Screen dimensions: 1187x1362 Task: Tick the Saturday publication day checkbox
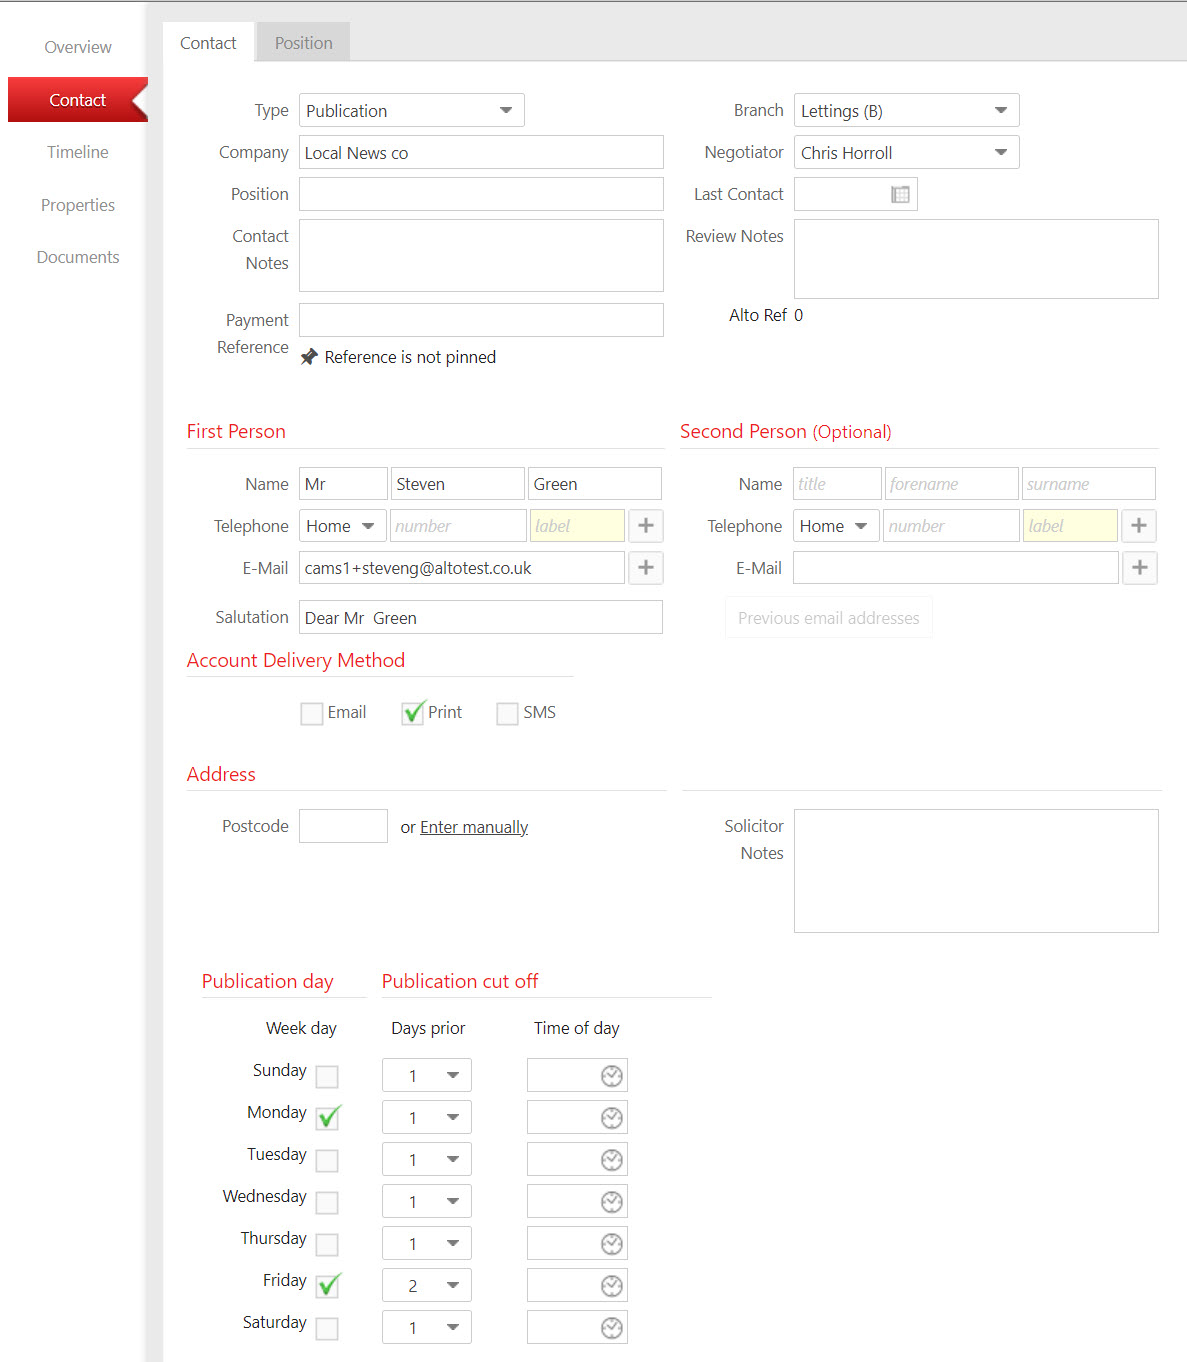pos(327,1329)
